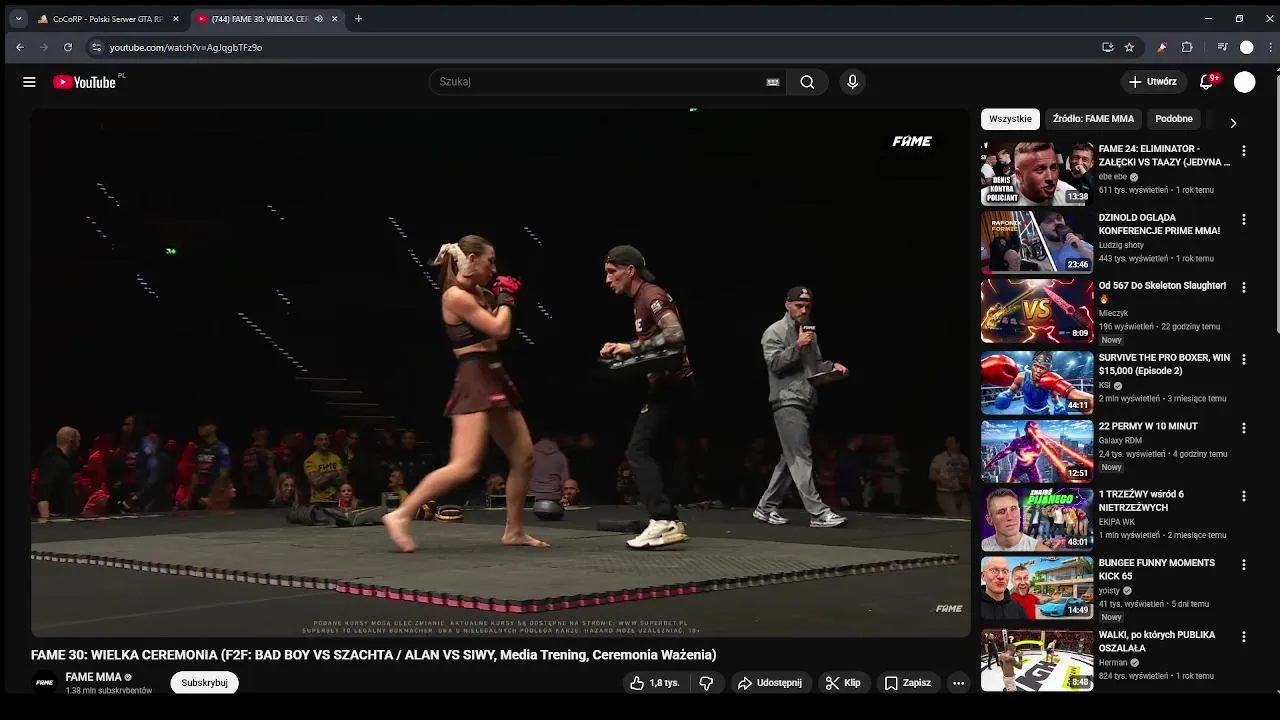Open the browser extensions puzzle icon
1280x720 pixels.
(x=1187, y=47)
